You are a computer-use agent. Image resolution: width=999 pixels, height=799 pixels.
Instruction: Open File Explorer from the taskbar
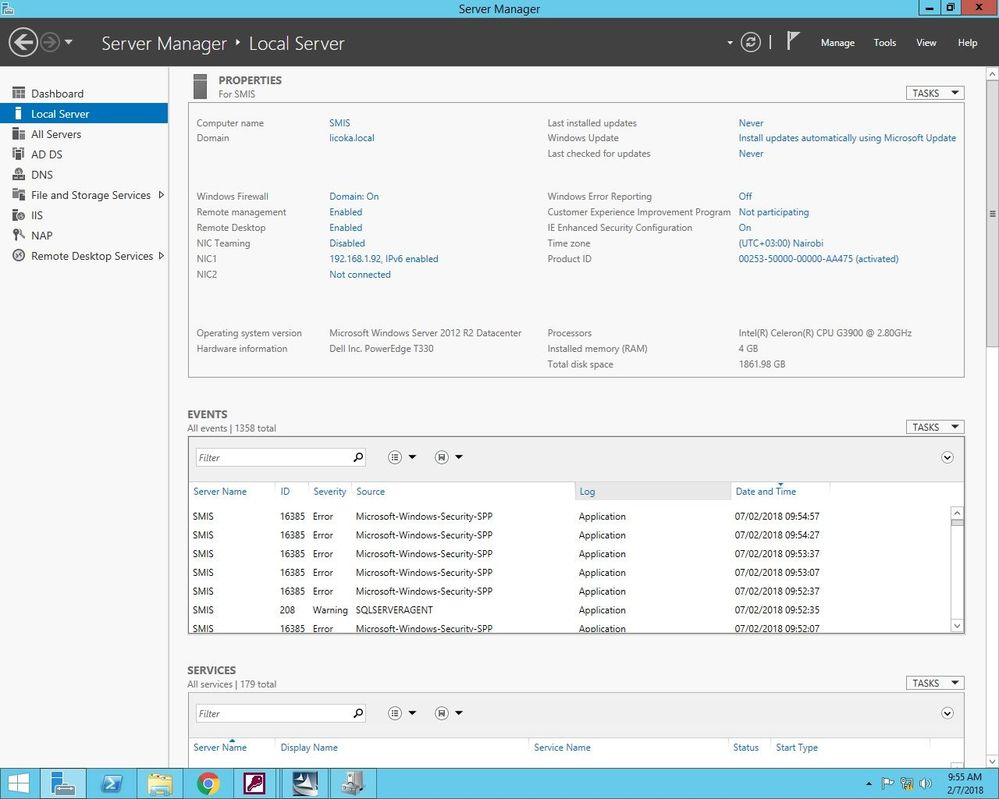160,784
